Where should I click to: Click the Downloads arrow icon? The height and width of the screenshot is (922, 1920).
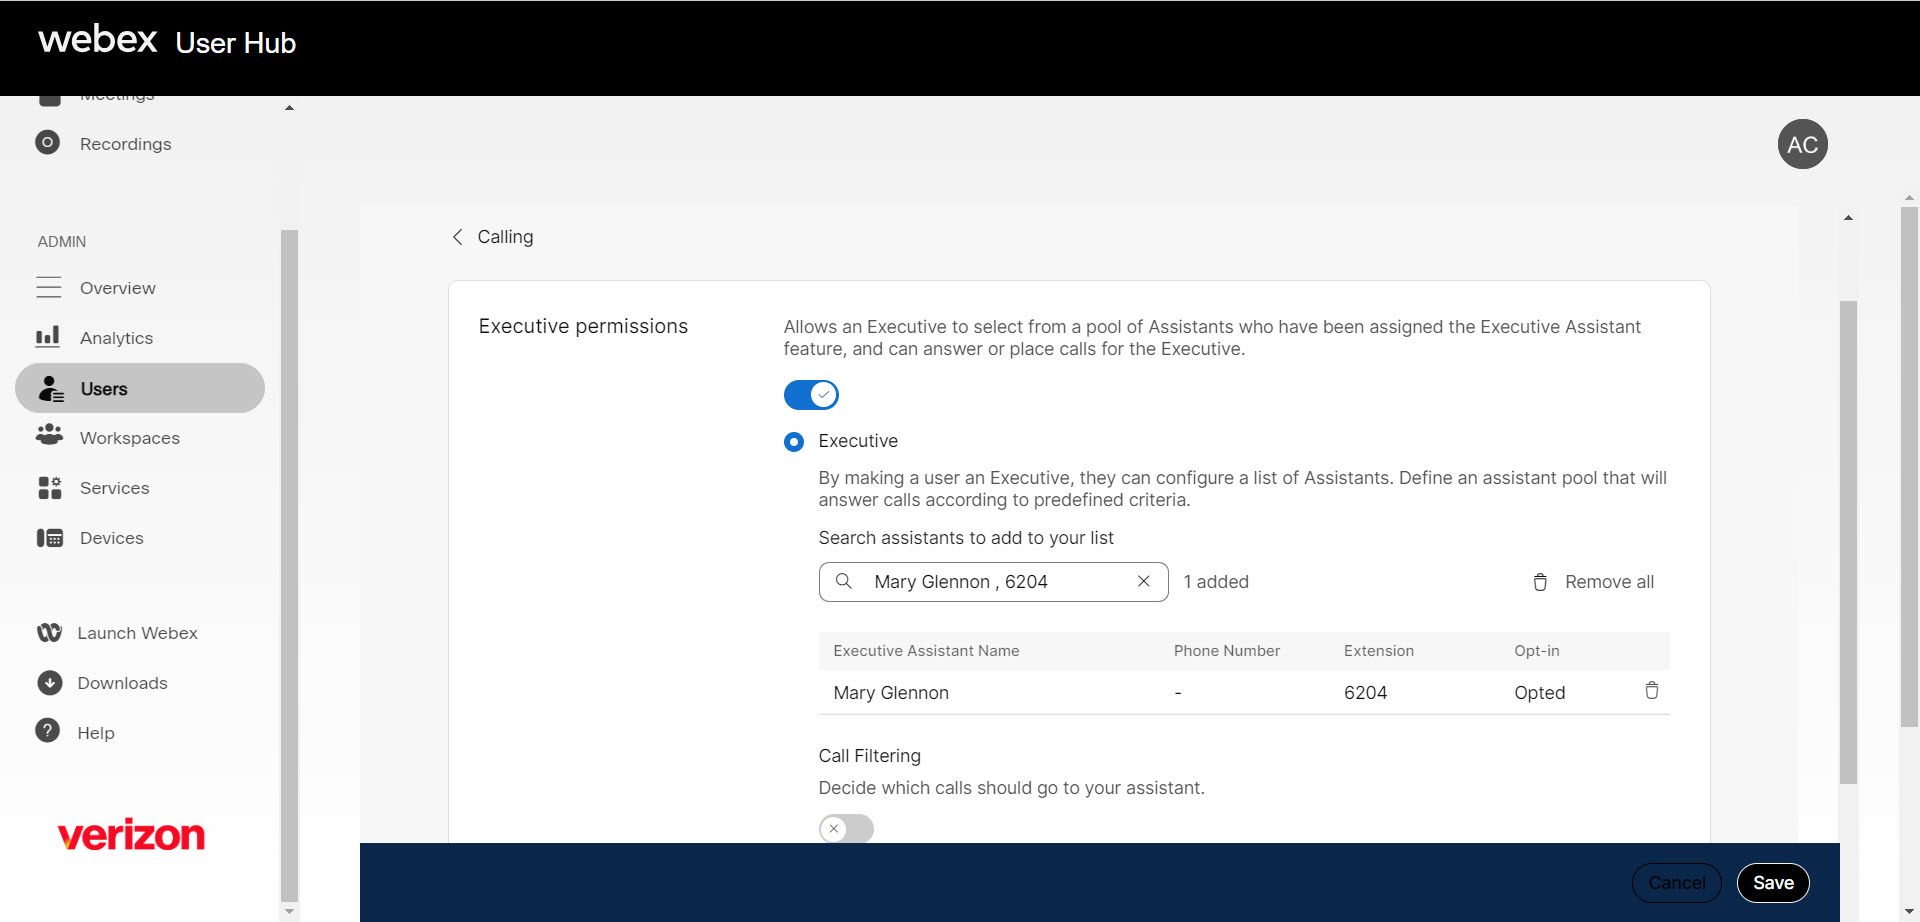(x=50, y=683)
